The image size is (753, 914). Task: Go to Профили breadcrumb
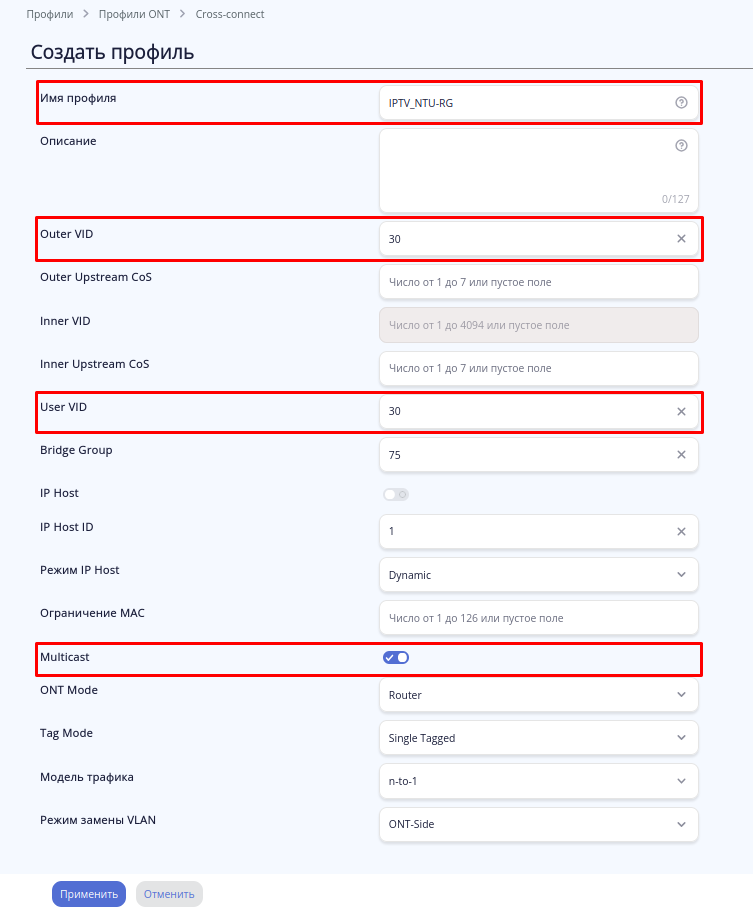(49, 15)
